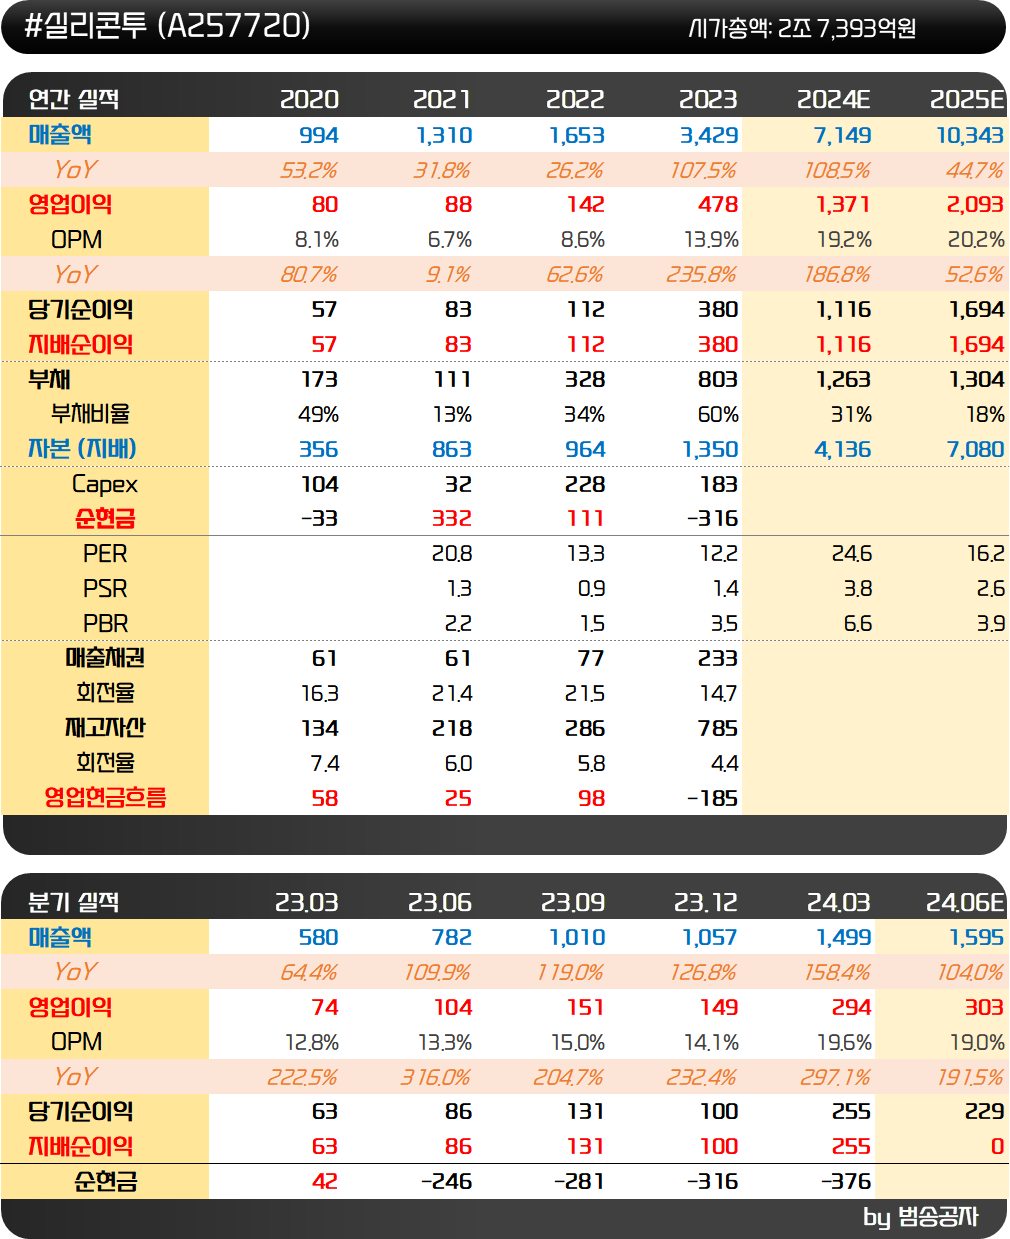Click annual net cash value 332
This screenshot has height=1239, width=1010.
(452, 518)
